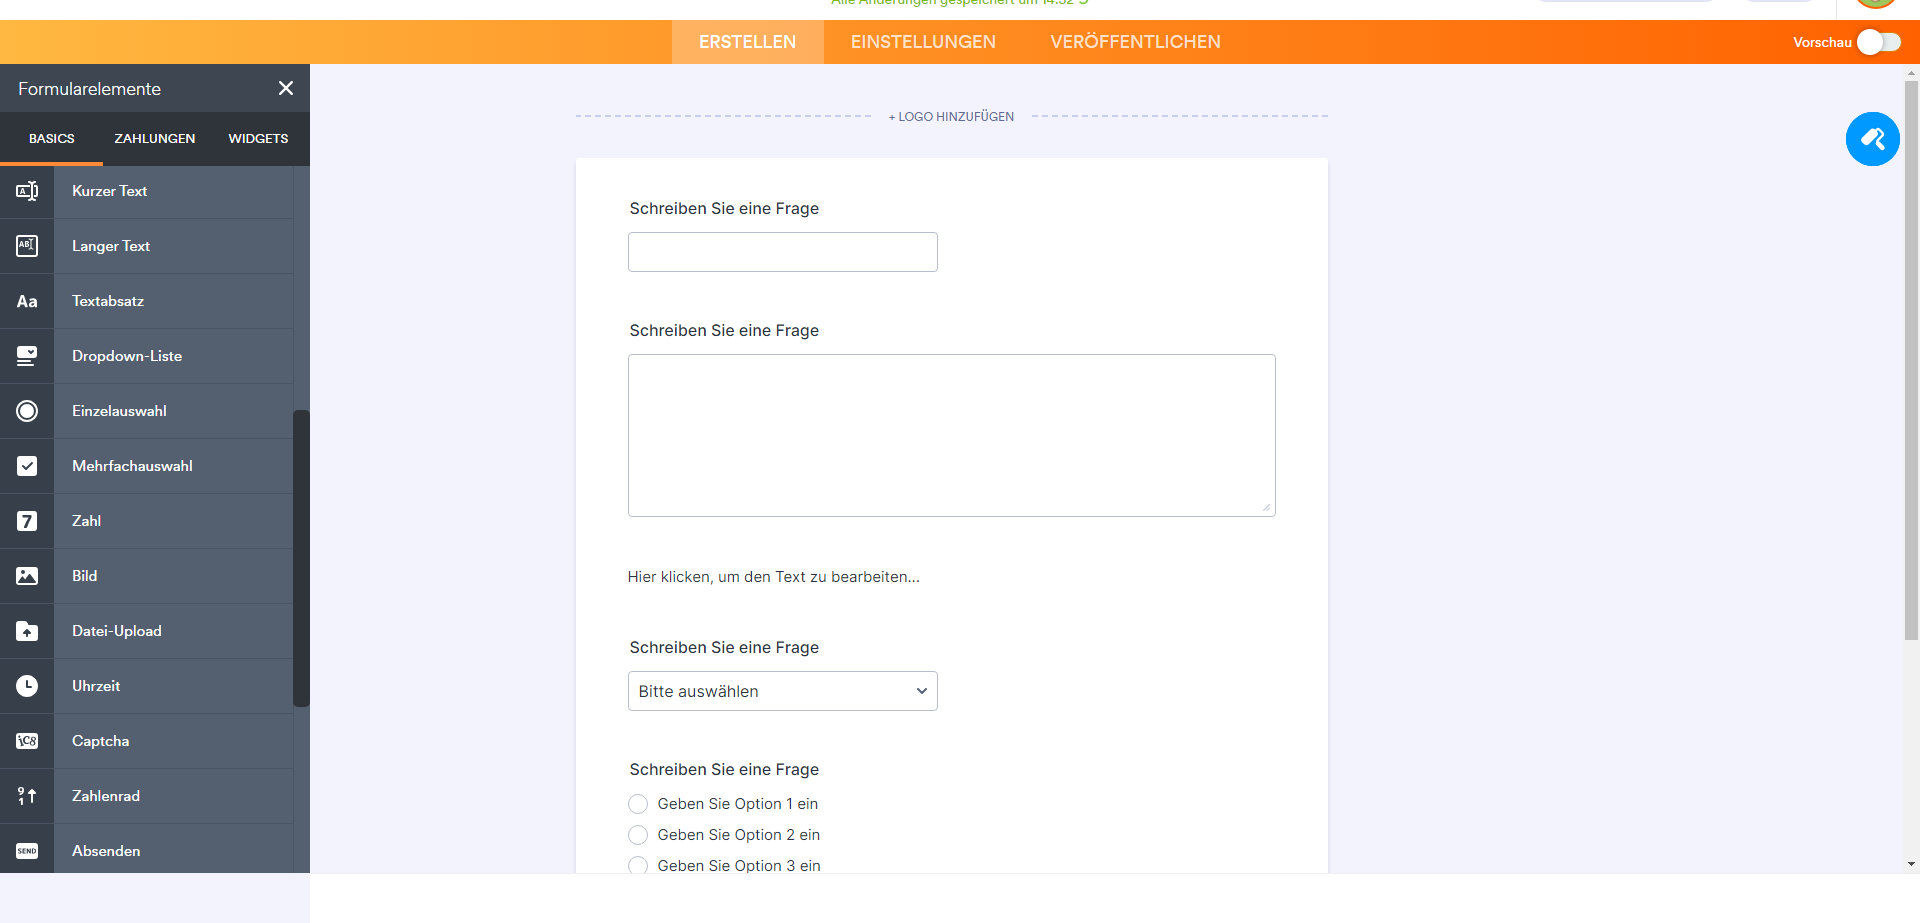Select the Kurzer Text element icon

coord(27,191)
